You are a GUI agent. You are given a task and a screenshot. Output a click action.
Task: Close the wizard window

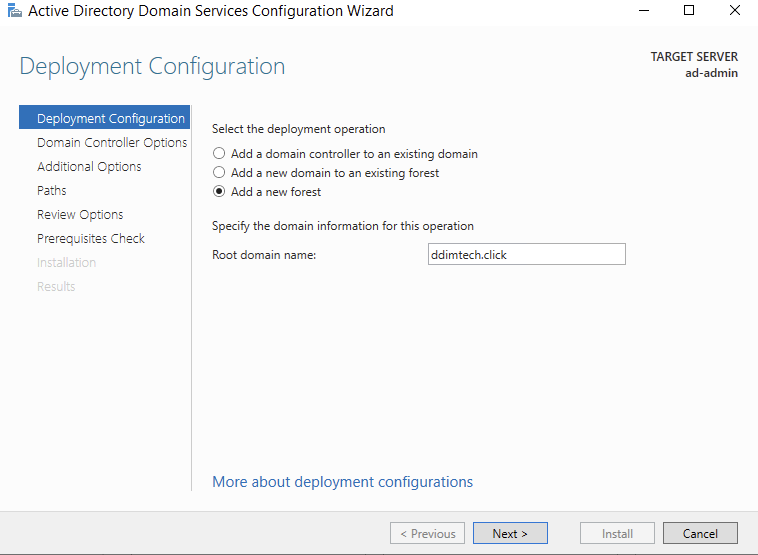(x=734, y=10)
